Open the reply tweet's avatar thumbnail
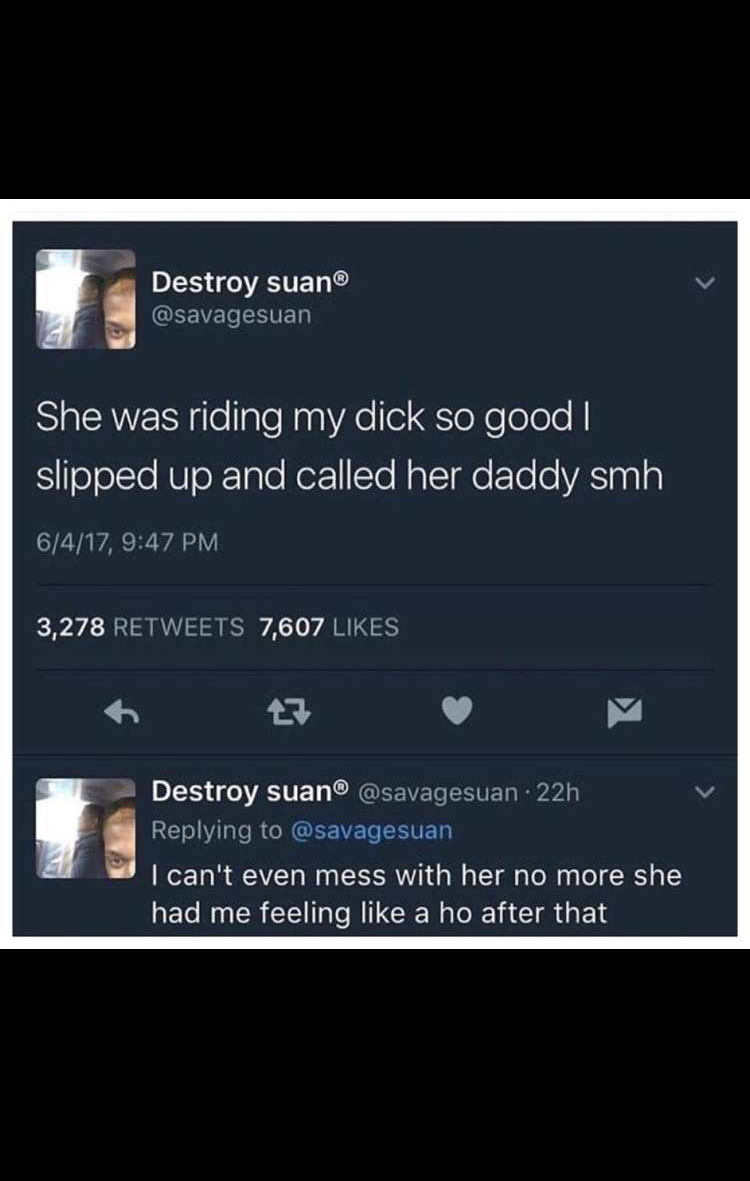The width and height of the screenshot is (750, 1181). click(86, 828)
